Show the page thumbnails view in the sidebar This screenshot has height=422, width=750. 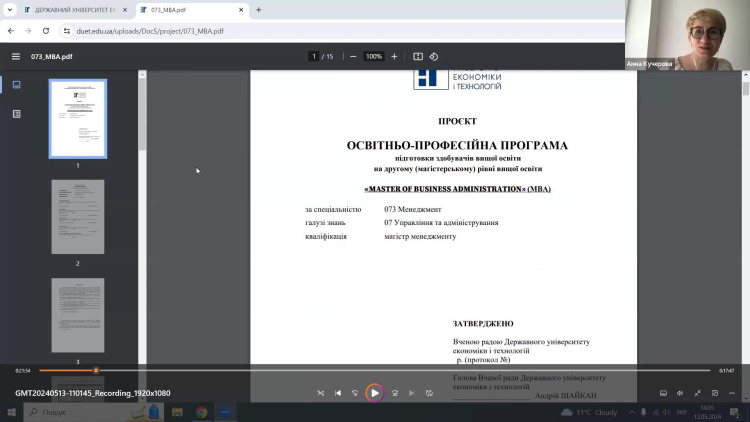(x=16, y=85)
